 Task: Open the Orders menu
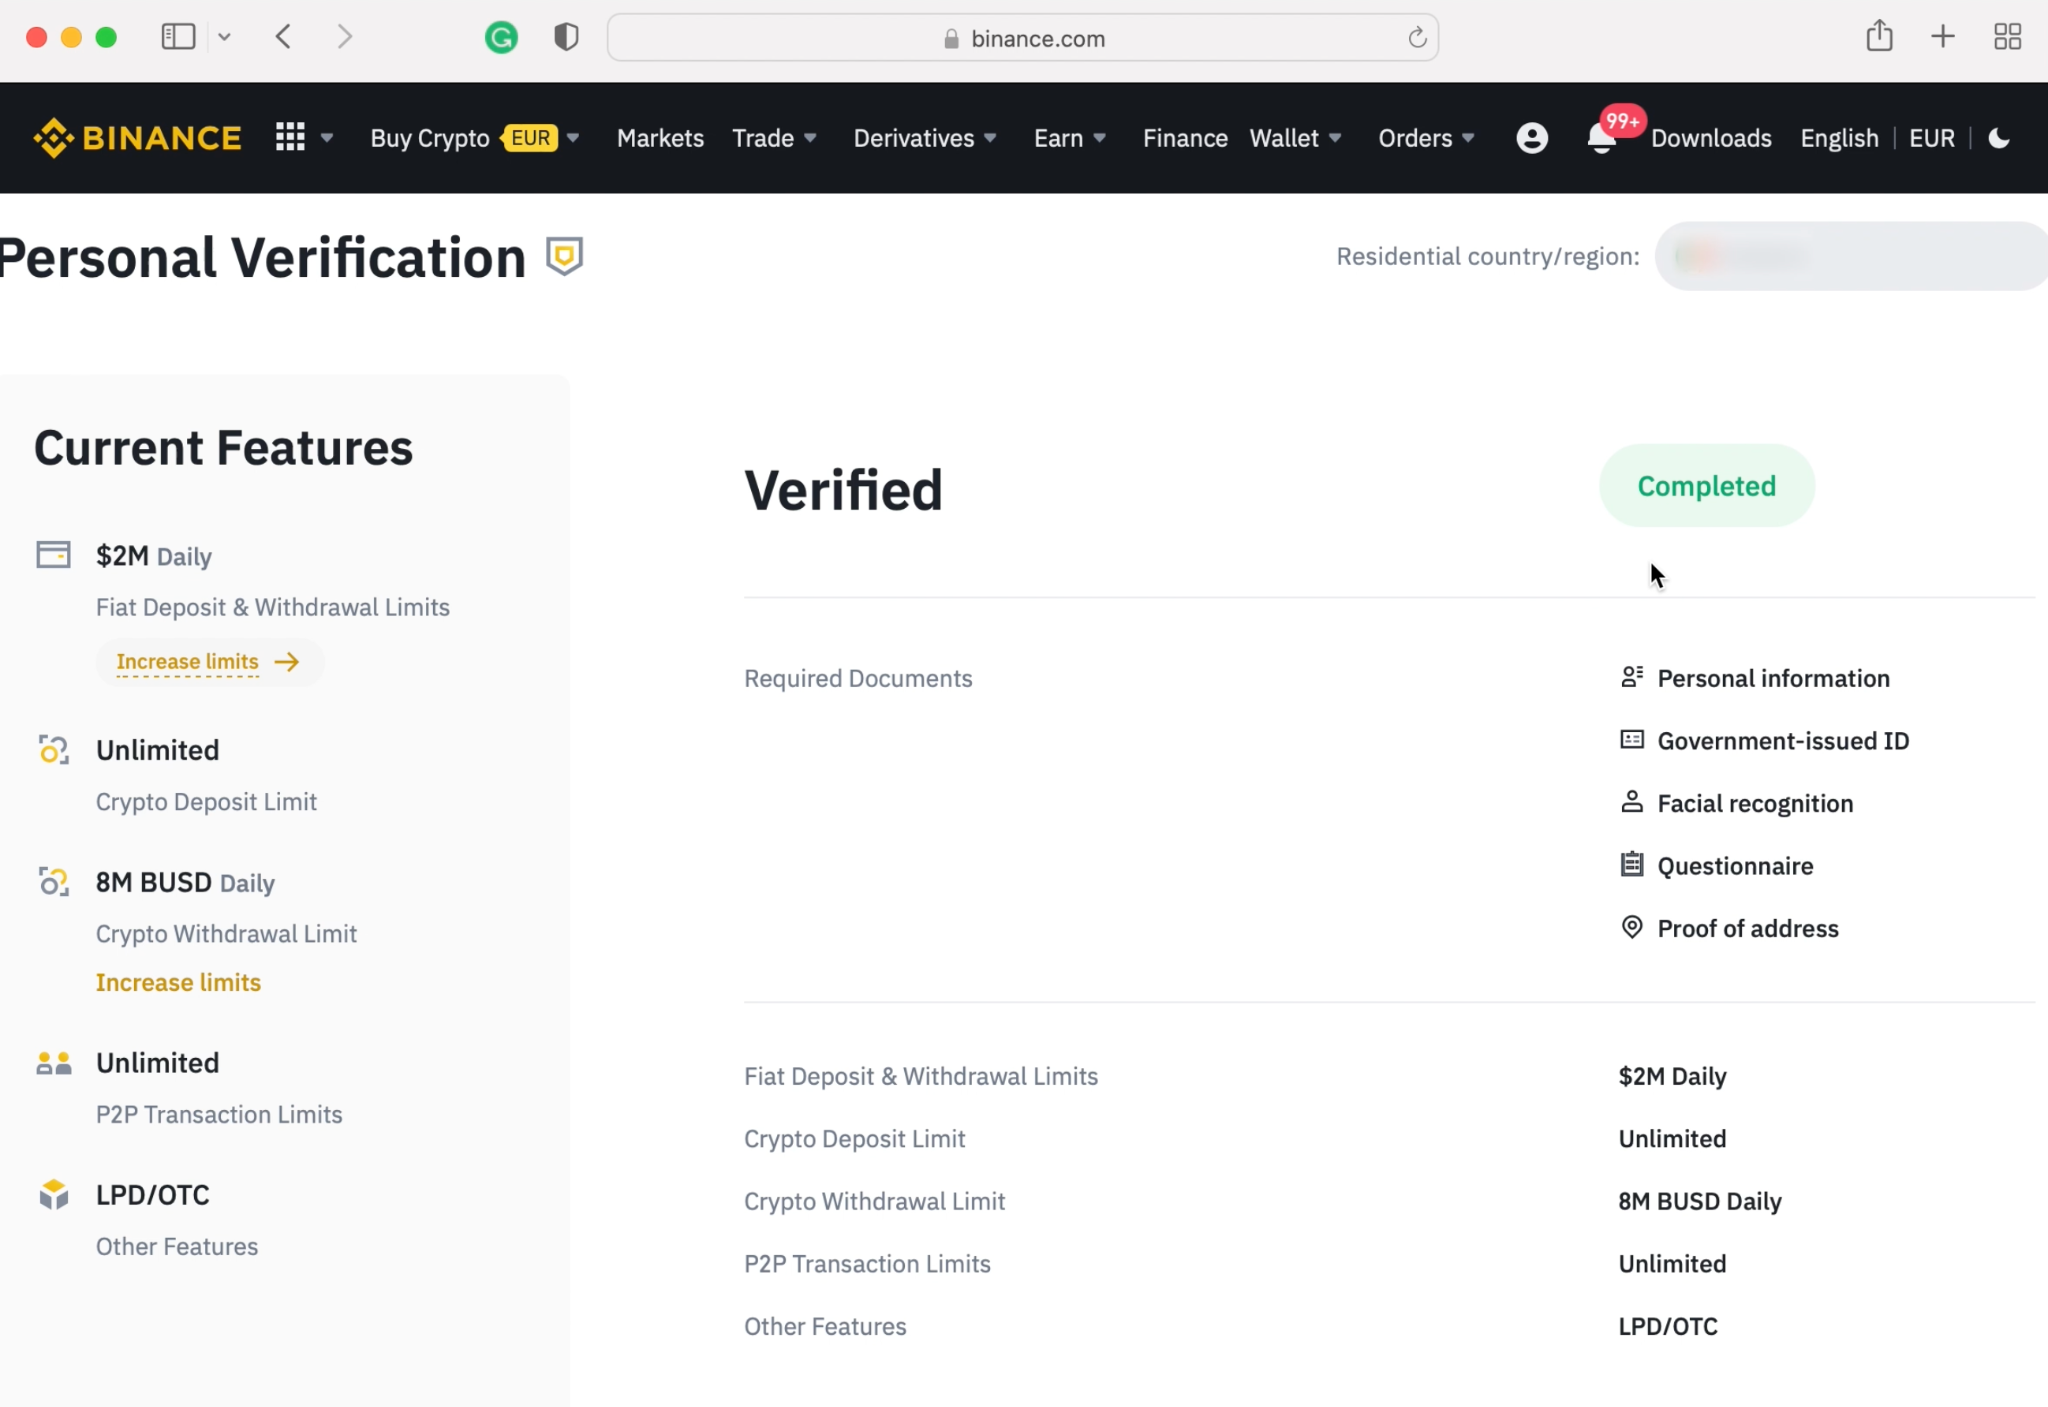[1415, 138]
